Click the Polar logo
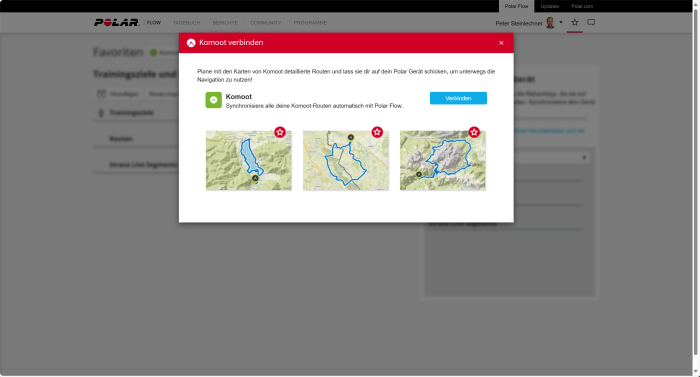The width and height of the screenshot is (700, 377). coord(117,23)
